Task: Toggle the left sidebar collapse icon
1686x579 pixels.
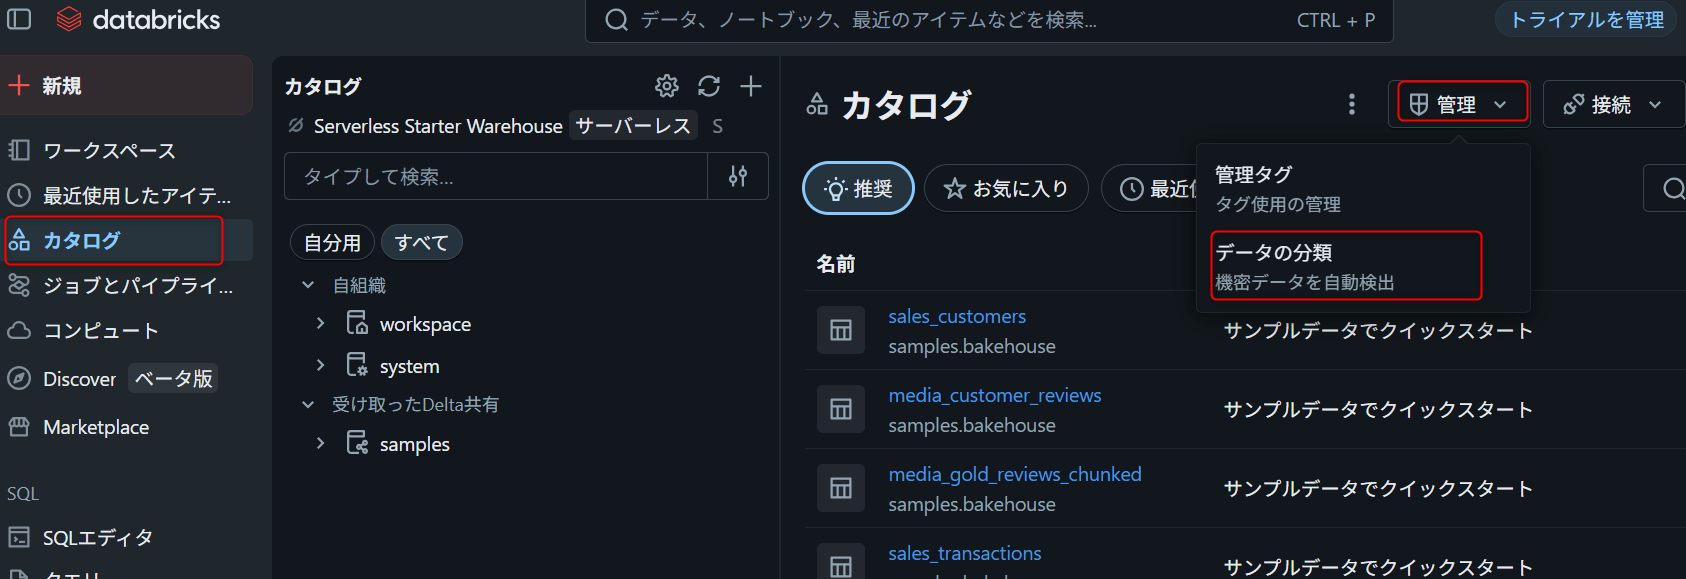Action: pos(19,19)
